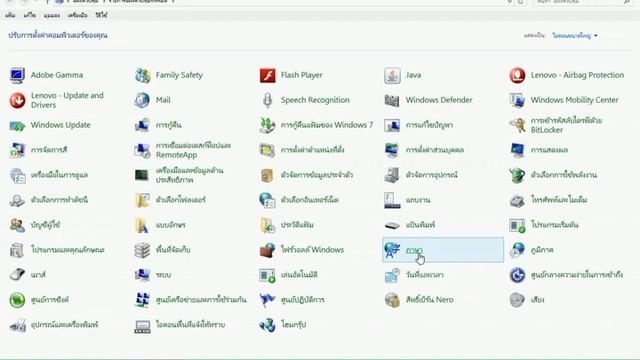
Task: Open the Ease of Access Center icon
Action: pos(517,275)
